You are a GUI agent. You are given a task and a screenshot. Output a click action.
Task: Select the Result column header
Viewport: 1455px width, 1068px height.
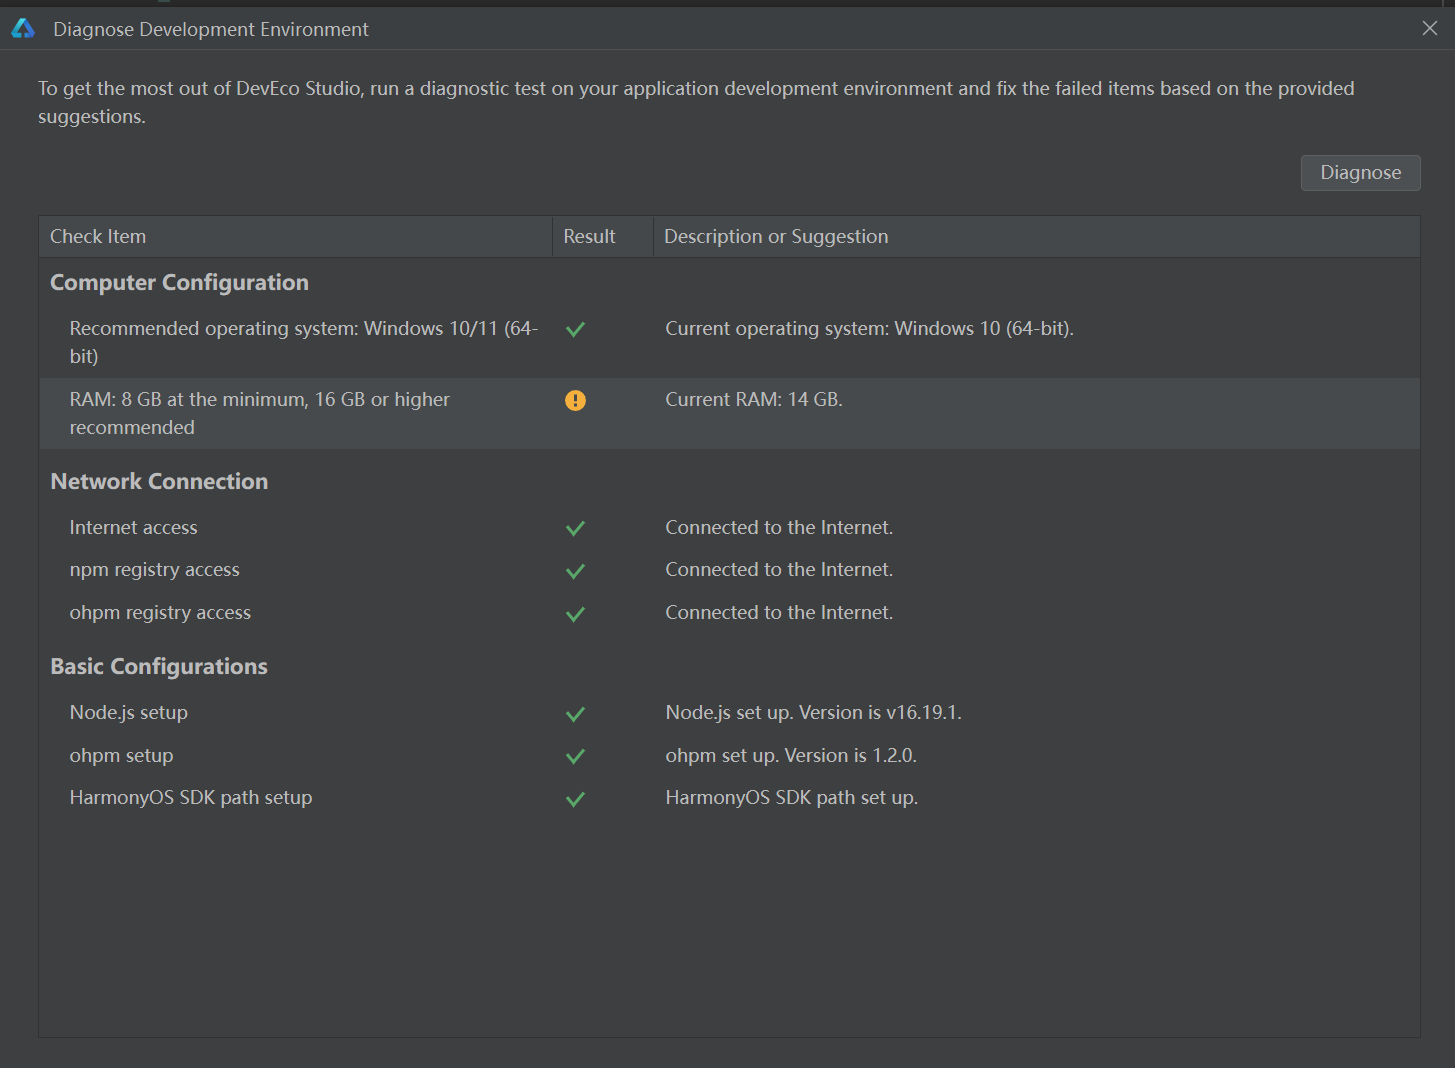[x=603, y=237]
